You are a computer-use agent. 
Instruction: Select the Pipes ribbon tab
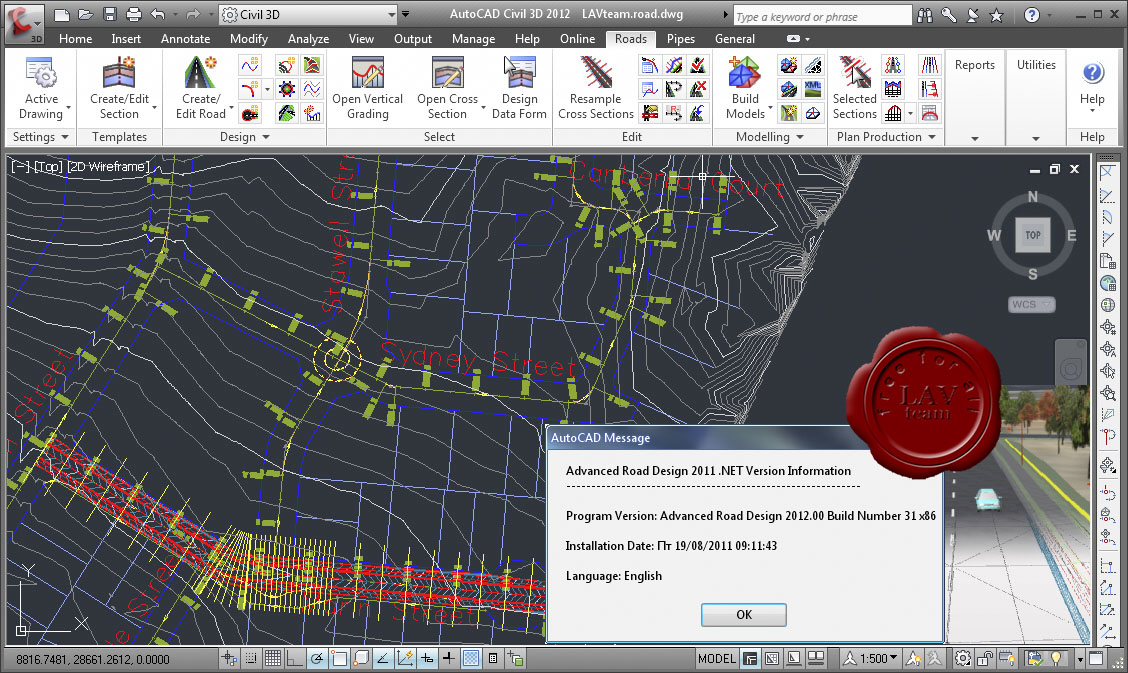tap(681, 39)
